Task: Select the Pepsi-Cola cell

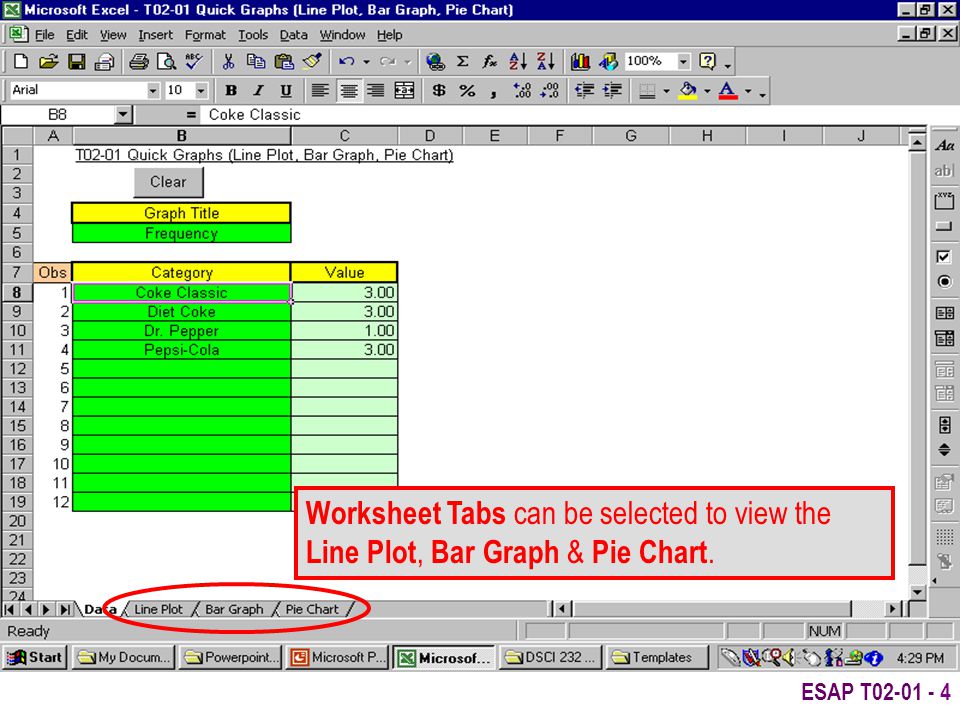Action: [181, 350]
